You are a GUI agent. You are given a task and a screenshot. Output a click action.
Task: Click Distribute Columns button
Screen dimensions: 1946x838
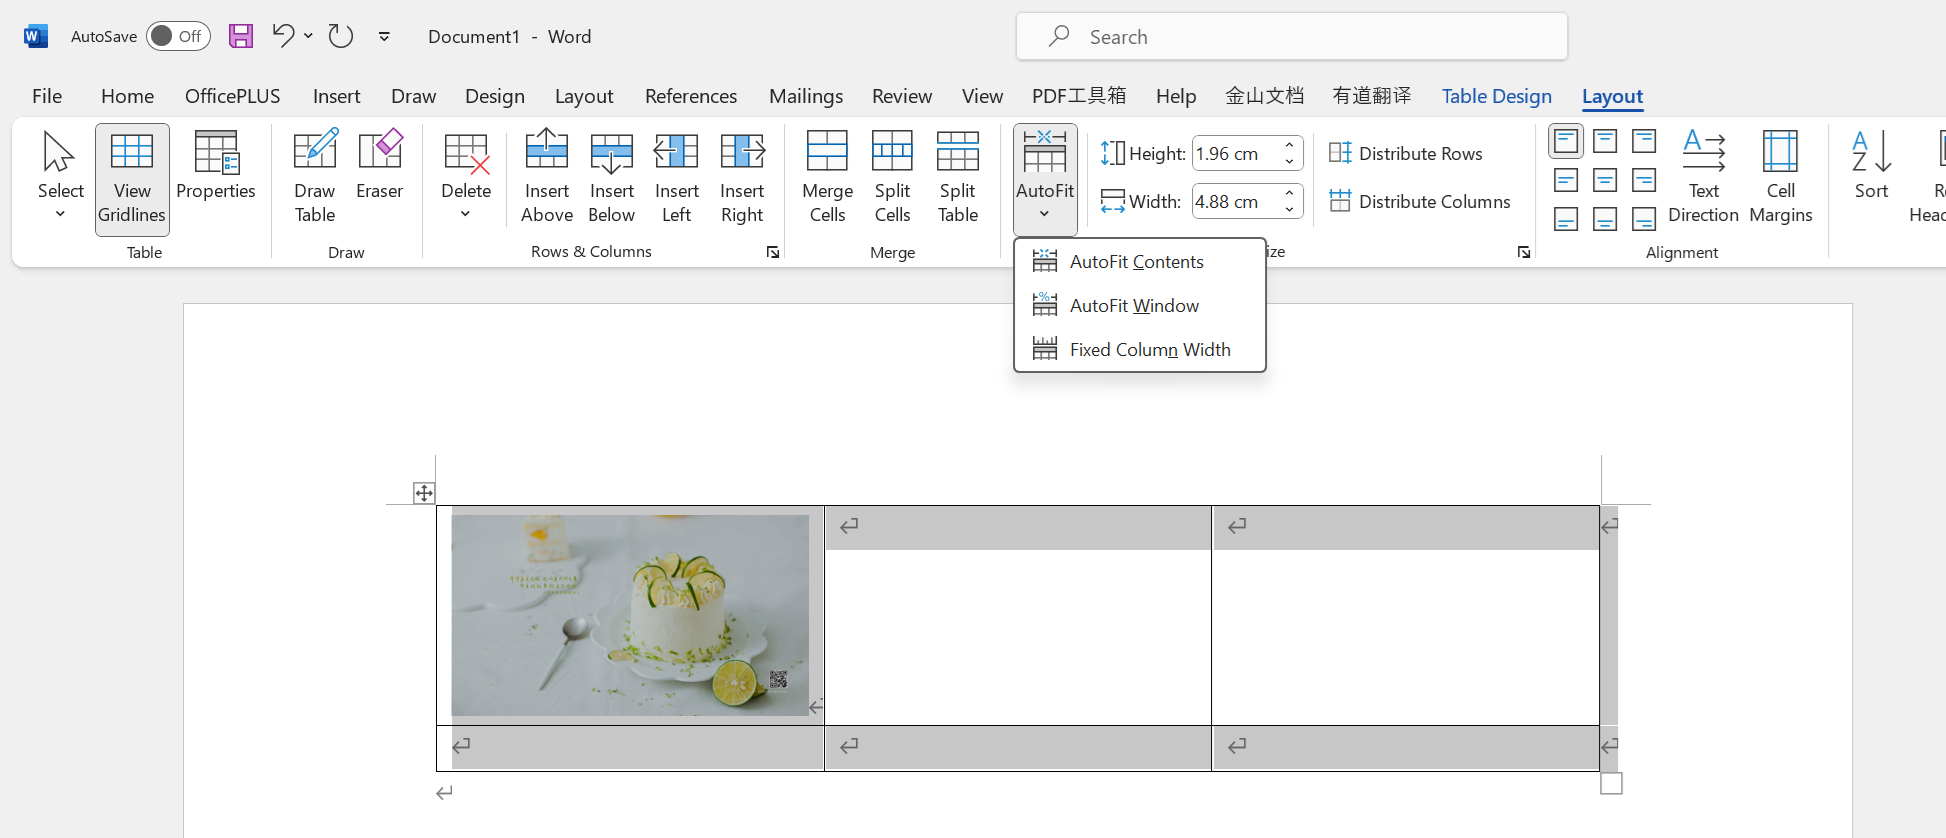(x=1420, y=201)
